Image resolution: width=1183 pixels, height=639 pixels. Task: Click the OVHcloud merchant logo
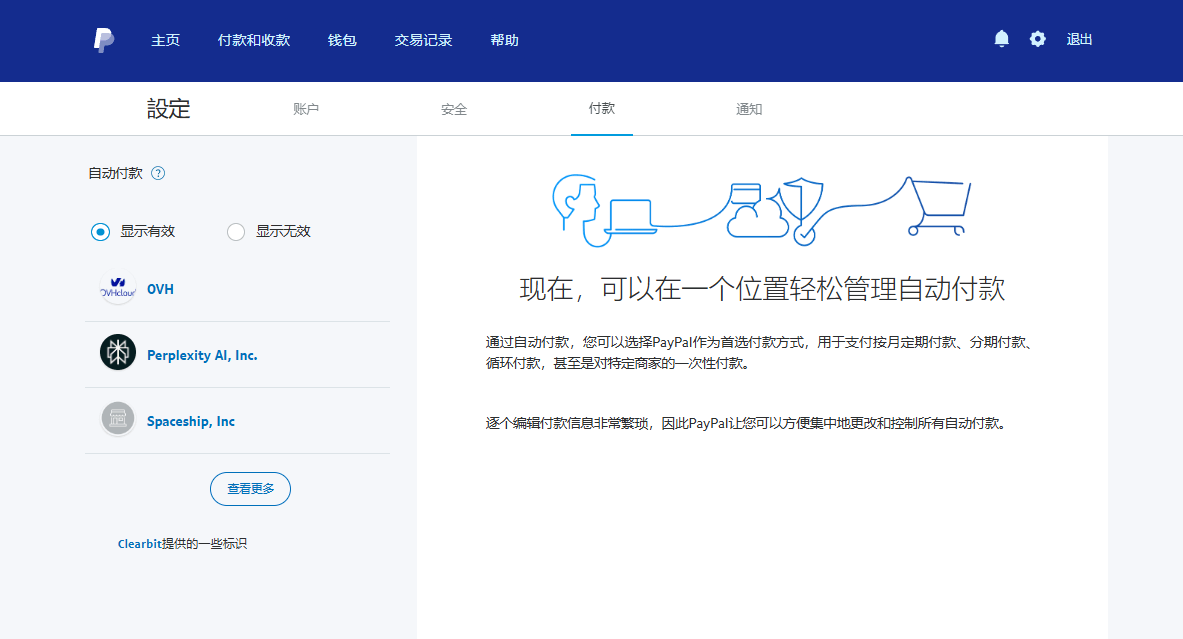[118, 289]
